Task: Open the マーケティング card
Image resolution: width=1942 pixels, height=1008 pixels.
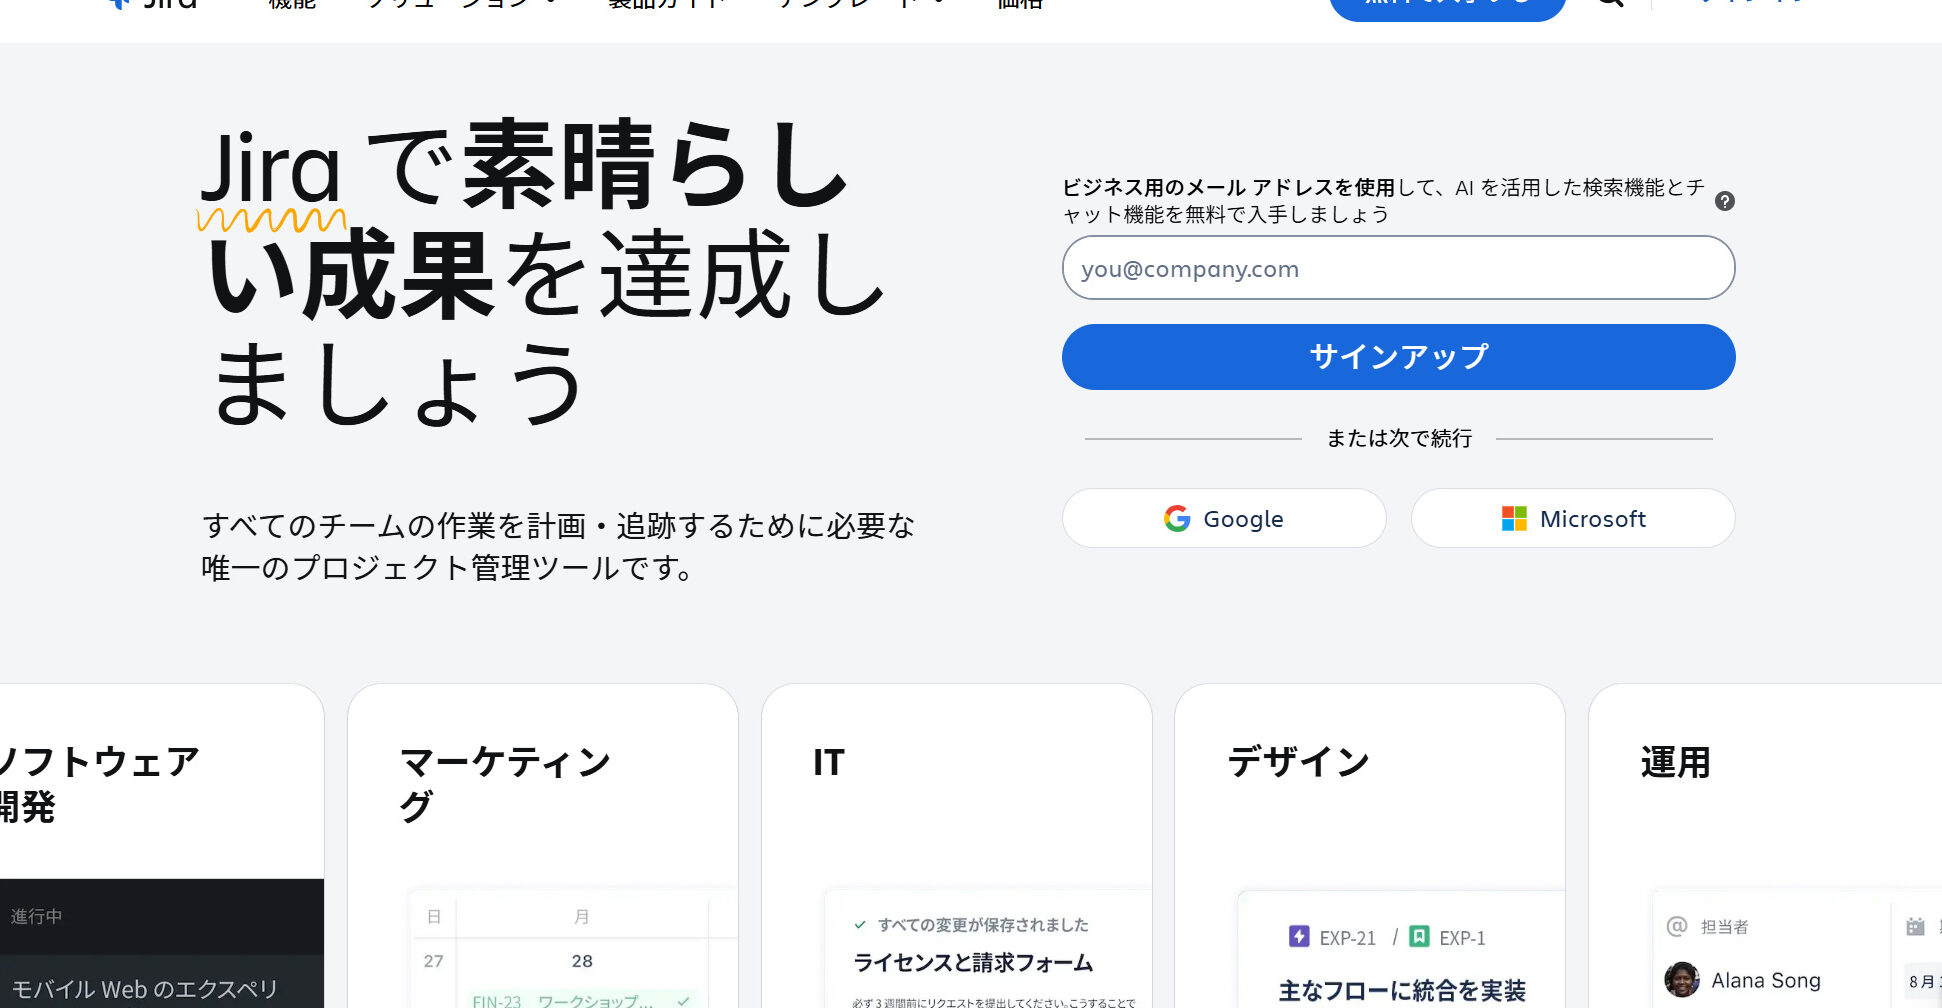Action: coord(543,846)
